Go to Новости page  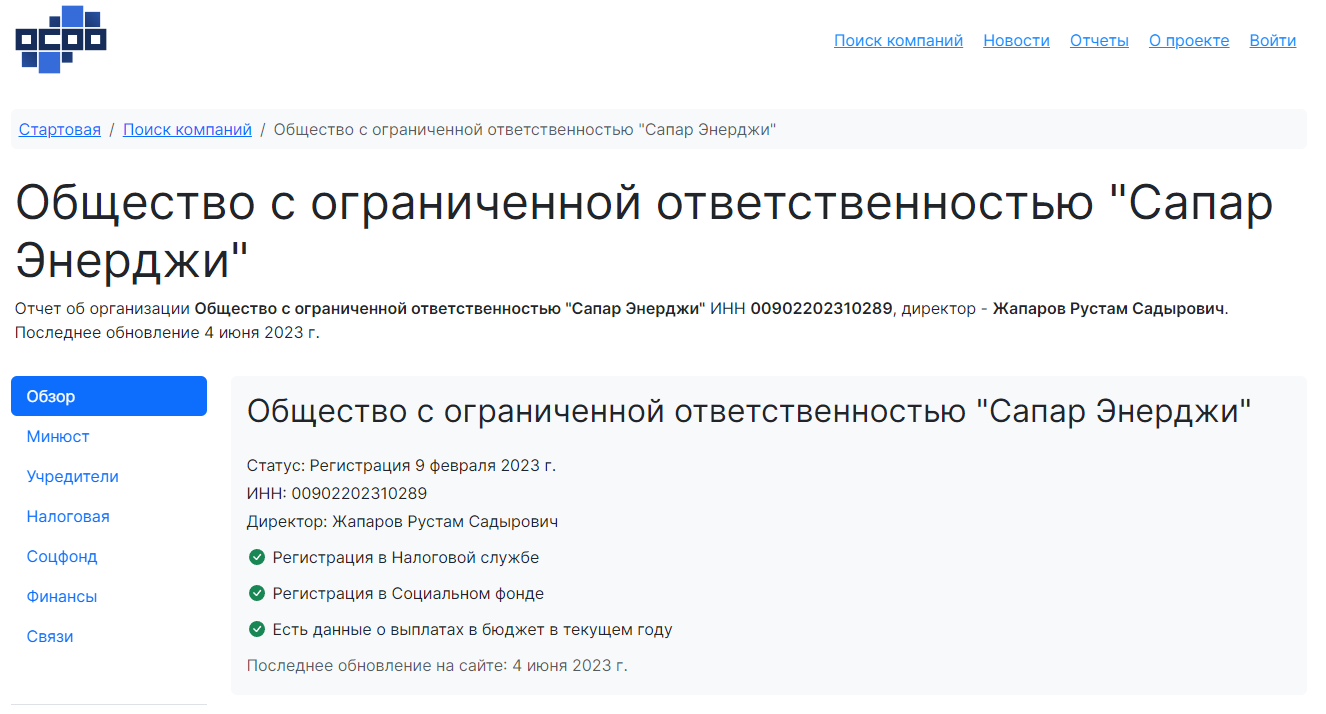coord(1016,41)
